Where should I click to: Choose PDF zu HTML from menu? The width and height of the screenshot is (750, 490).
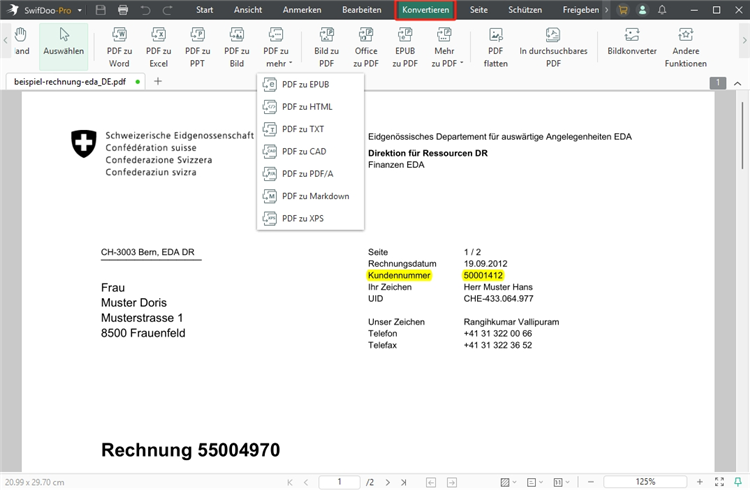[x=310, y=107]
